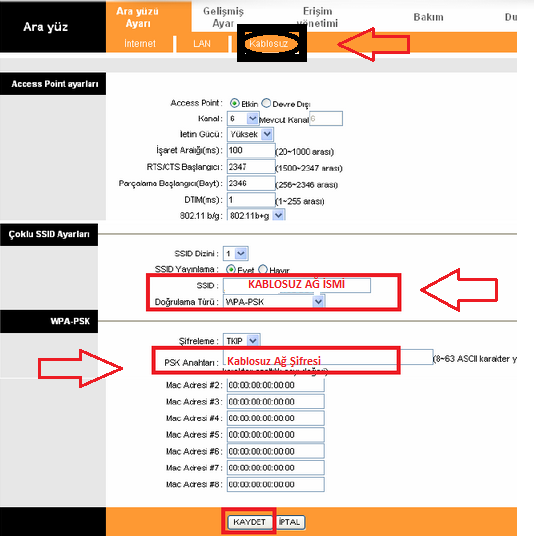Expand the Şifreleme TKIP dropdown
534x540 pixels.
pyautogui.click(x=241, y=341)
